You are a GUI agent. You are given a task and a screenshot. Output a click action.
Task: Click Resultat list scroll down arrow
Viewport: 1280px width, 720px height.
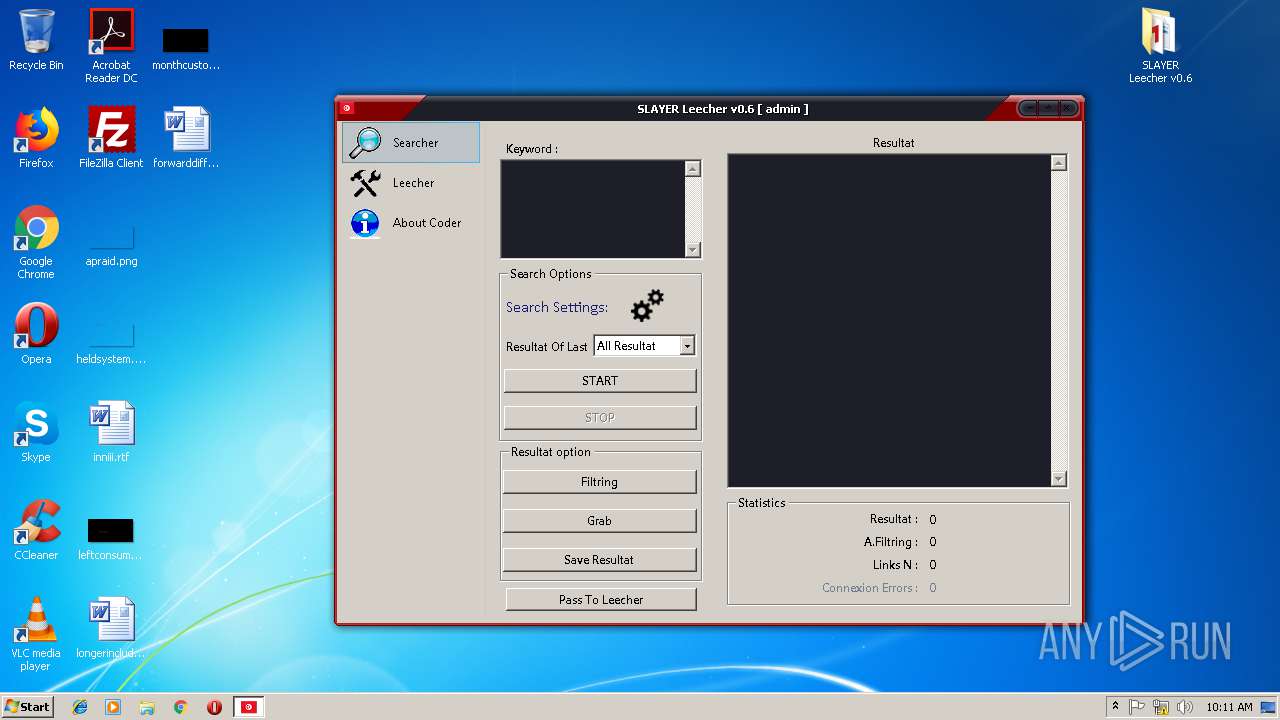(x=1059, y=479)
